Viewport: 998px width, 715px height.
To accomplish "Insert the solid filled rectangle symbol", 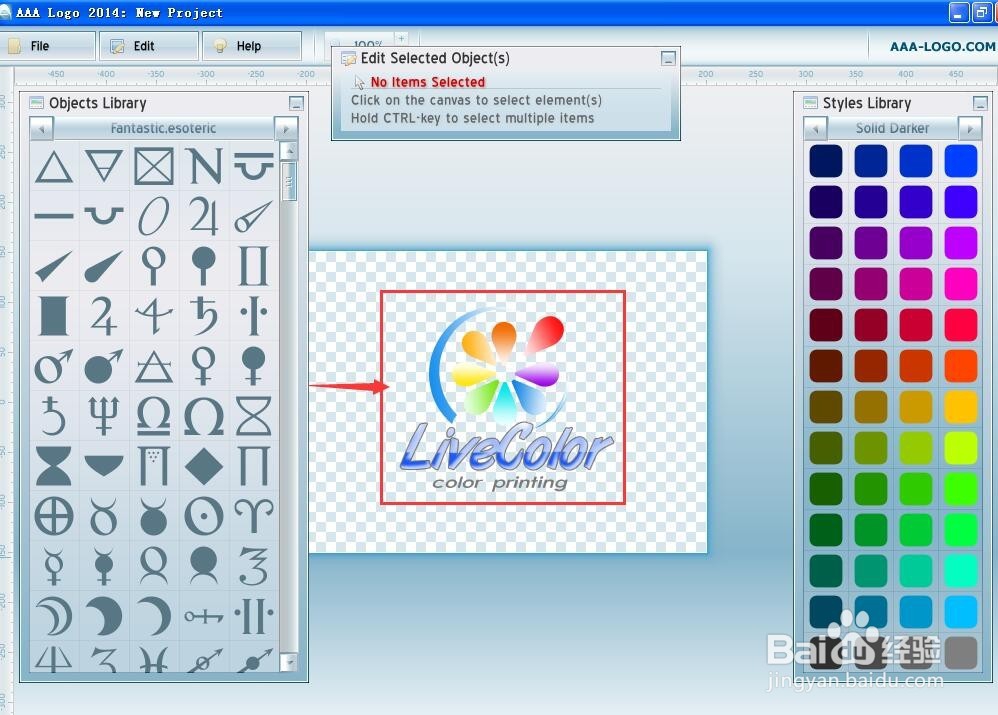I will pos(53,316).
